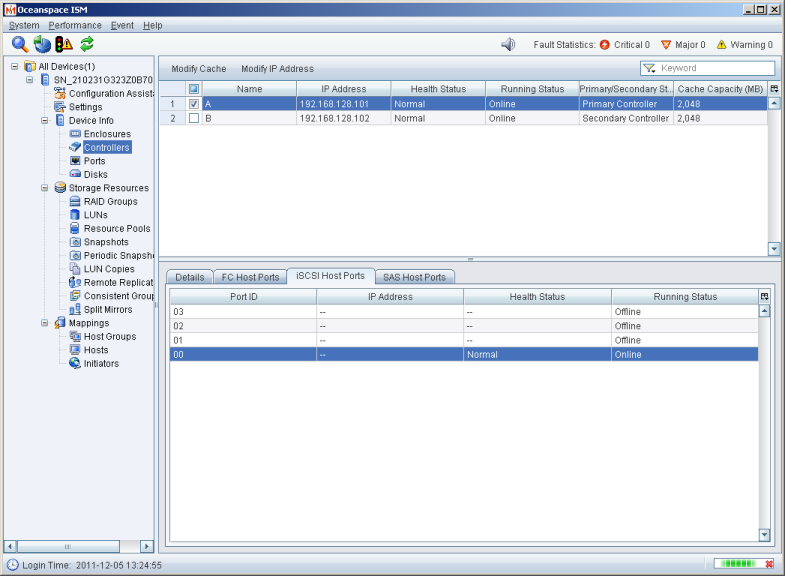Click the navigation tree horizontal scrollbar thumb
Screen dimensions: 785x576
tap(68, 546)
